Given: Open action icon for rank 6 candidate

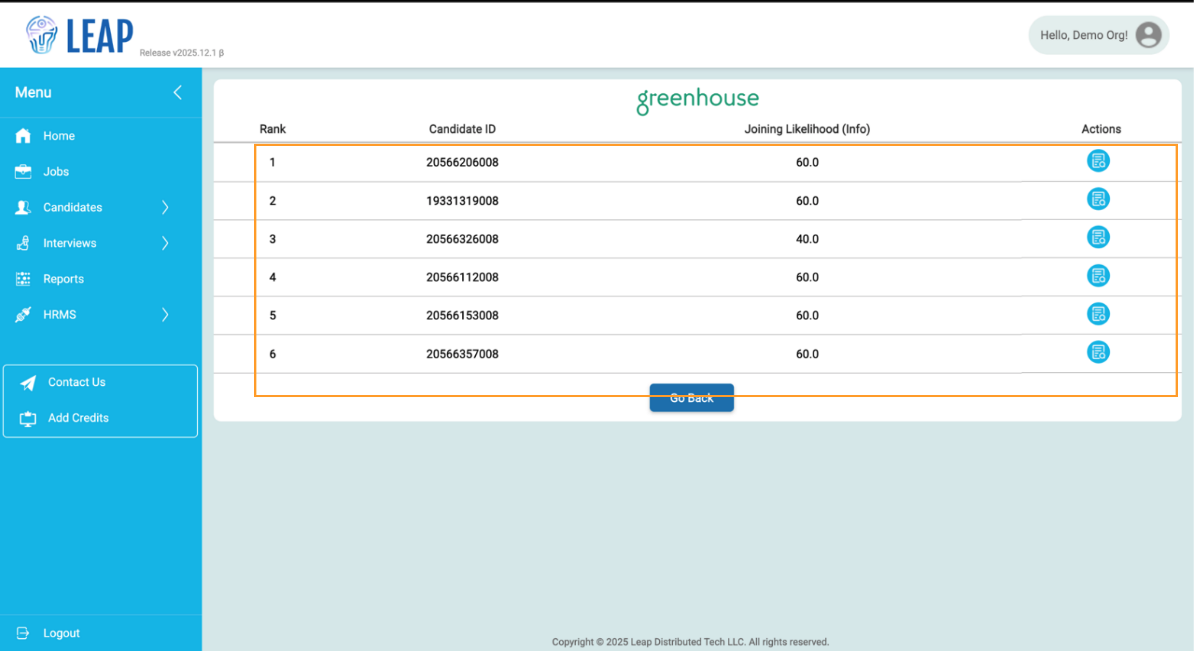Looking at the screenshot, I should pyautogui.click(x=1098, y=352).
